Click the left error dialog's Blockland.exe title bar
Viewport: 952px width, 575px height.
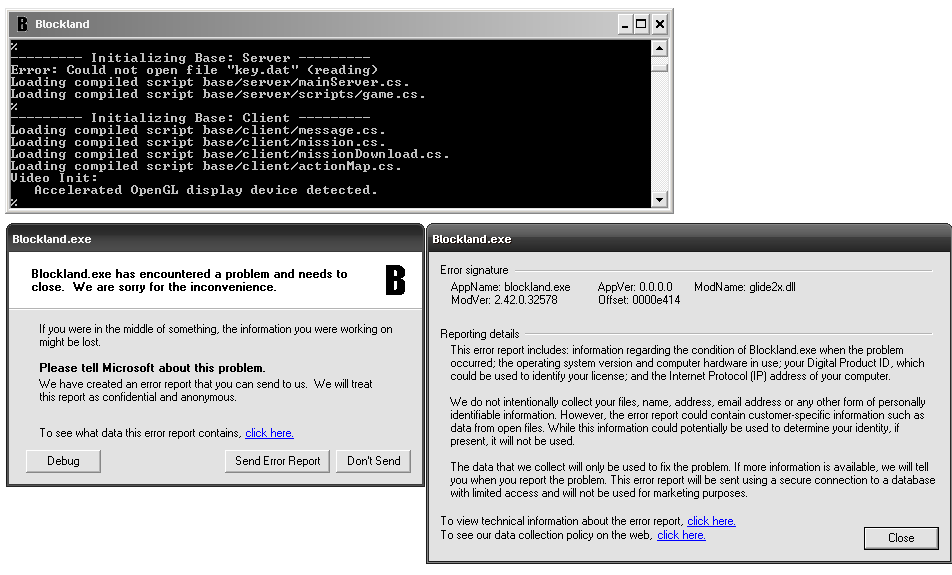(215, 239)
